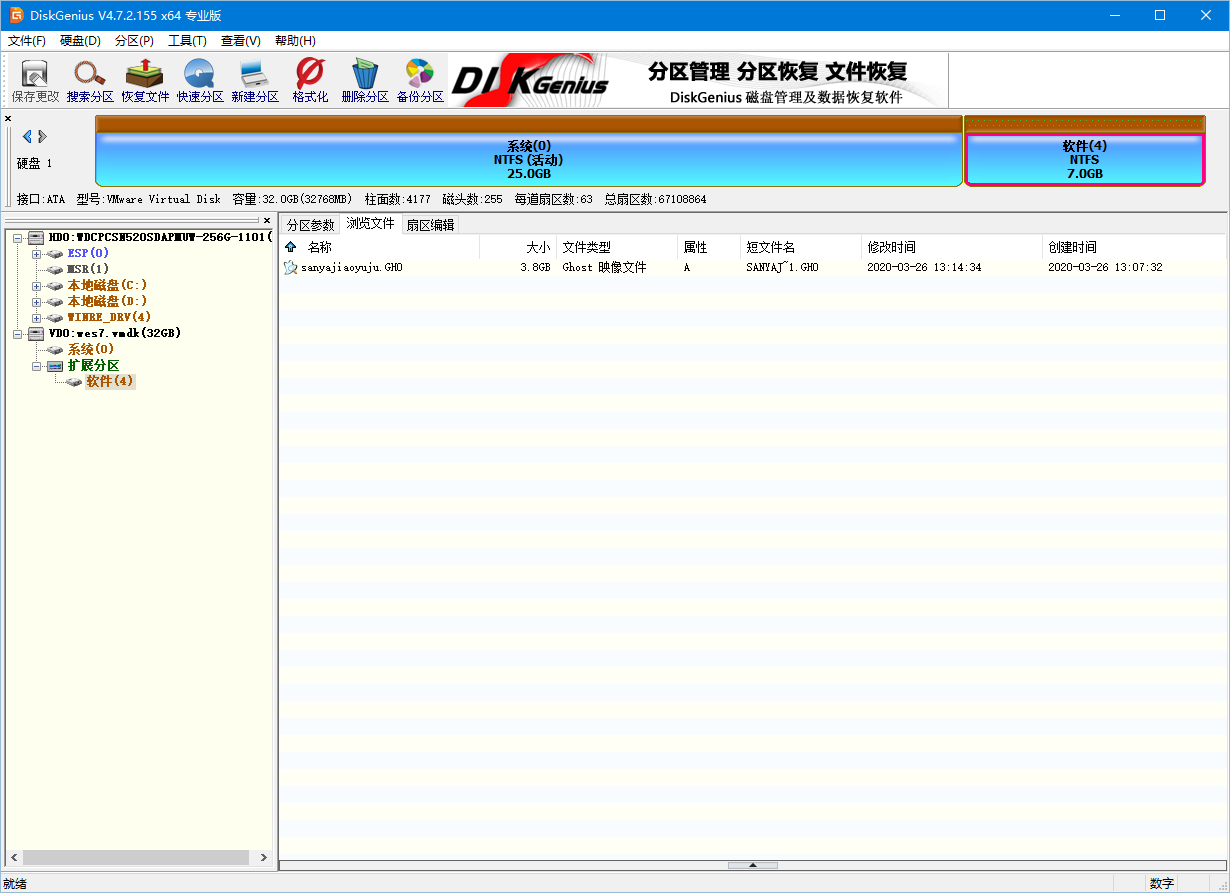Close the disk map panel with small x
Viewport: 1230px width, 893px height.
pos(9,119)
